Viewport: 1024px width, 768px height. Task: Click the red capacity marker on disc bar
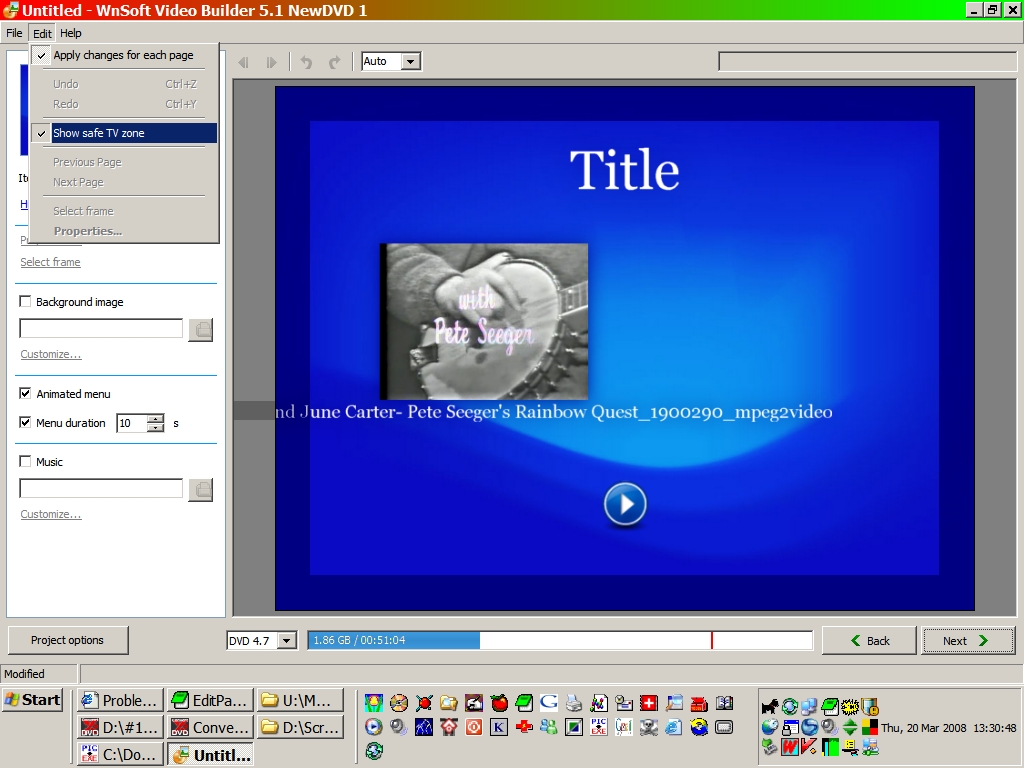coord(712,641)
